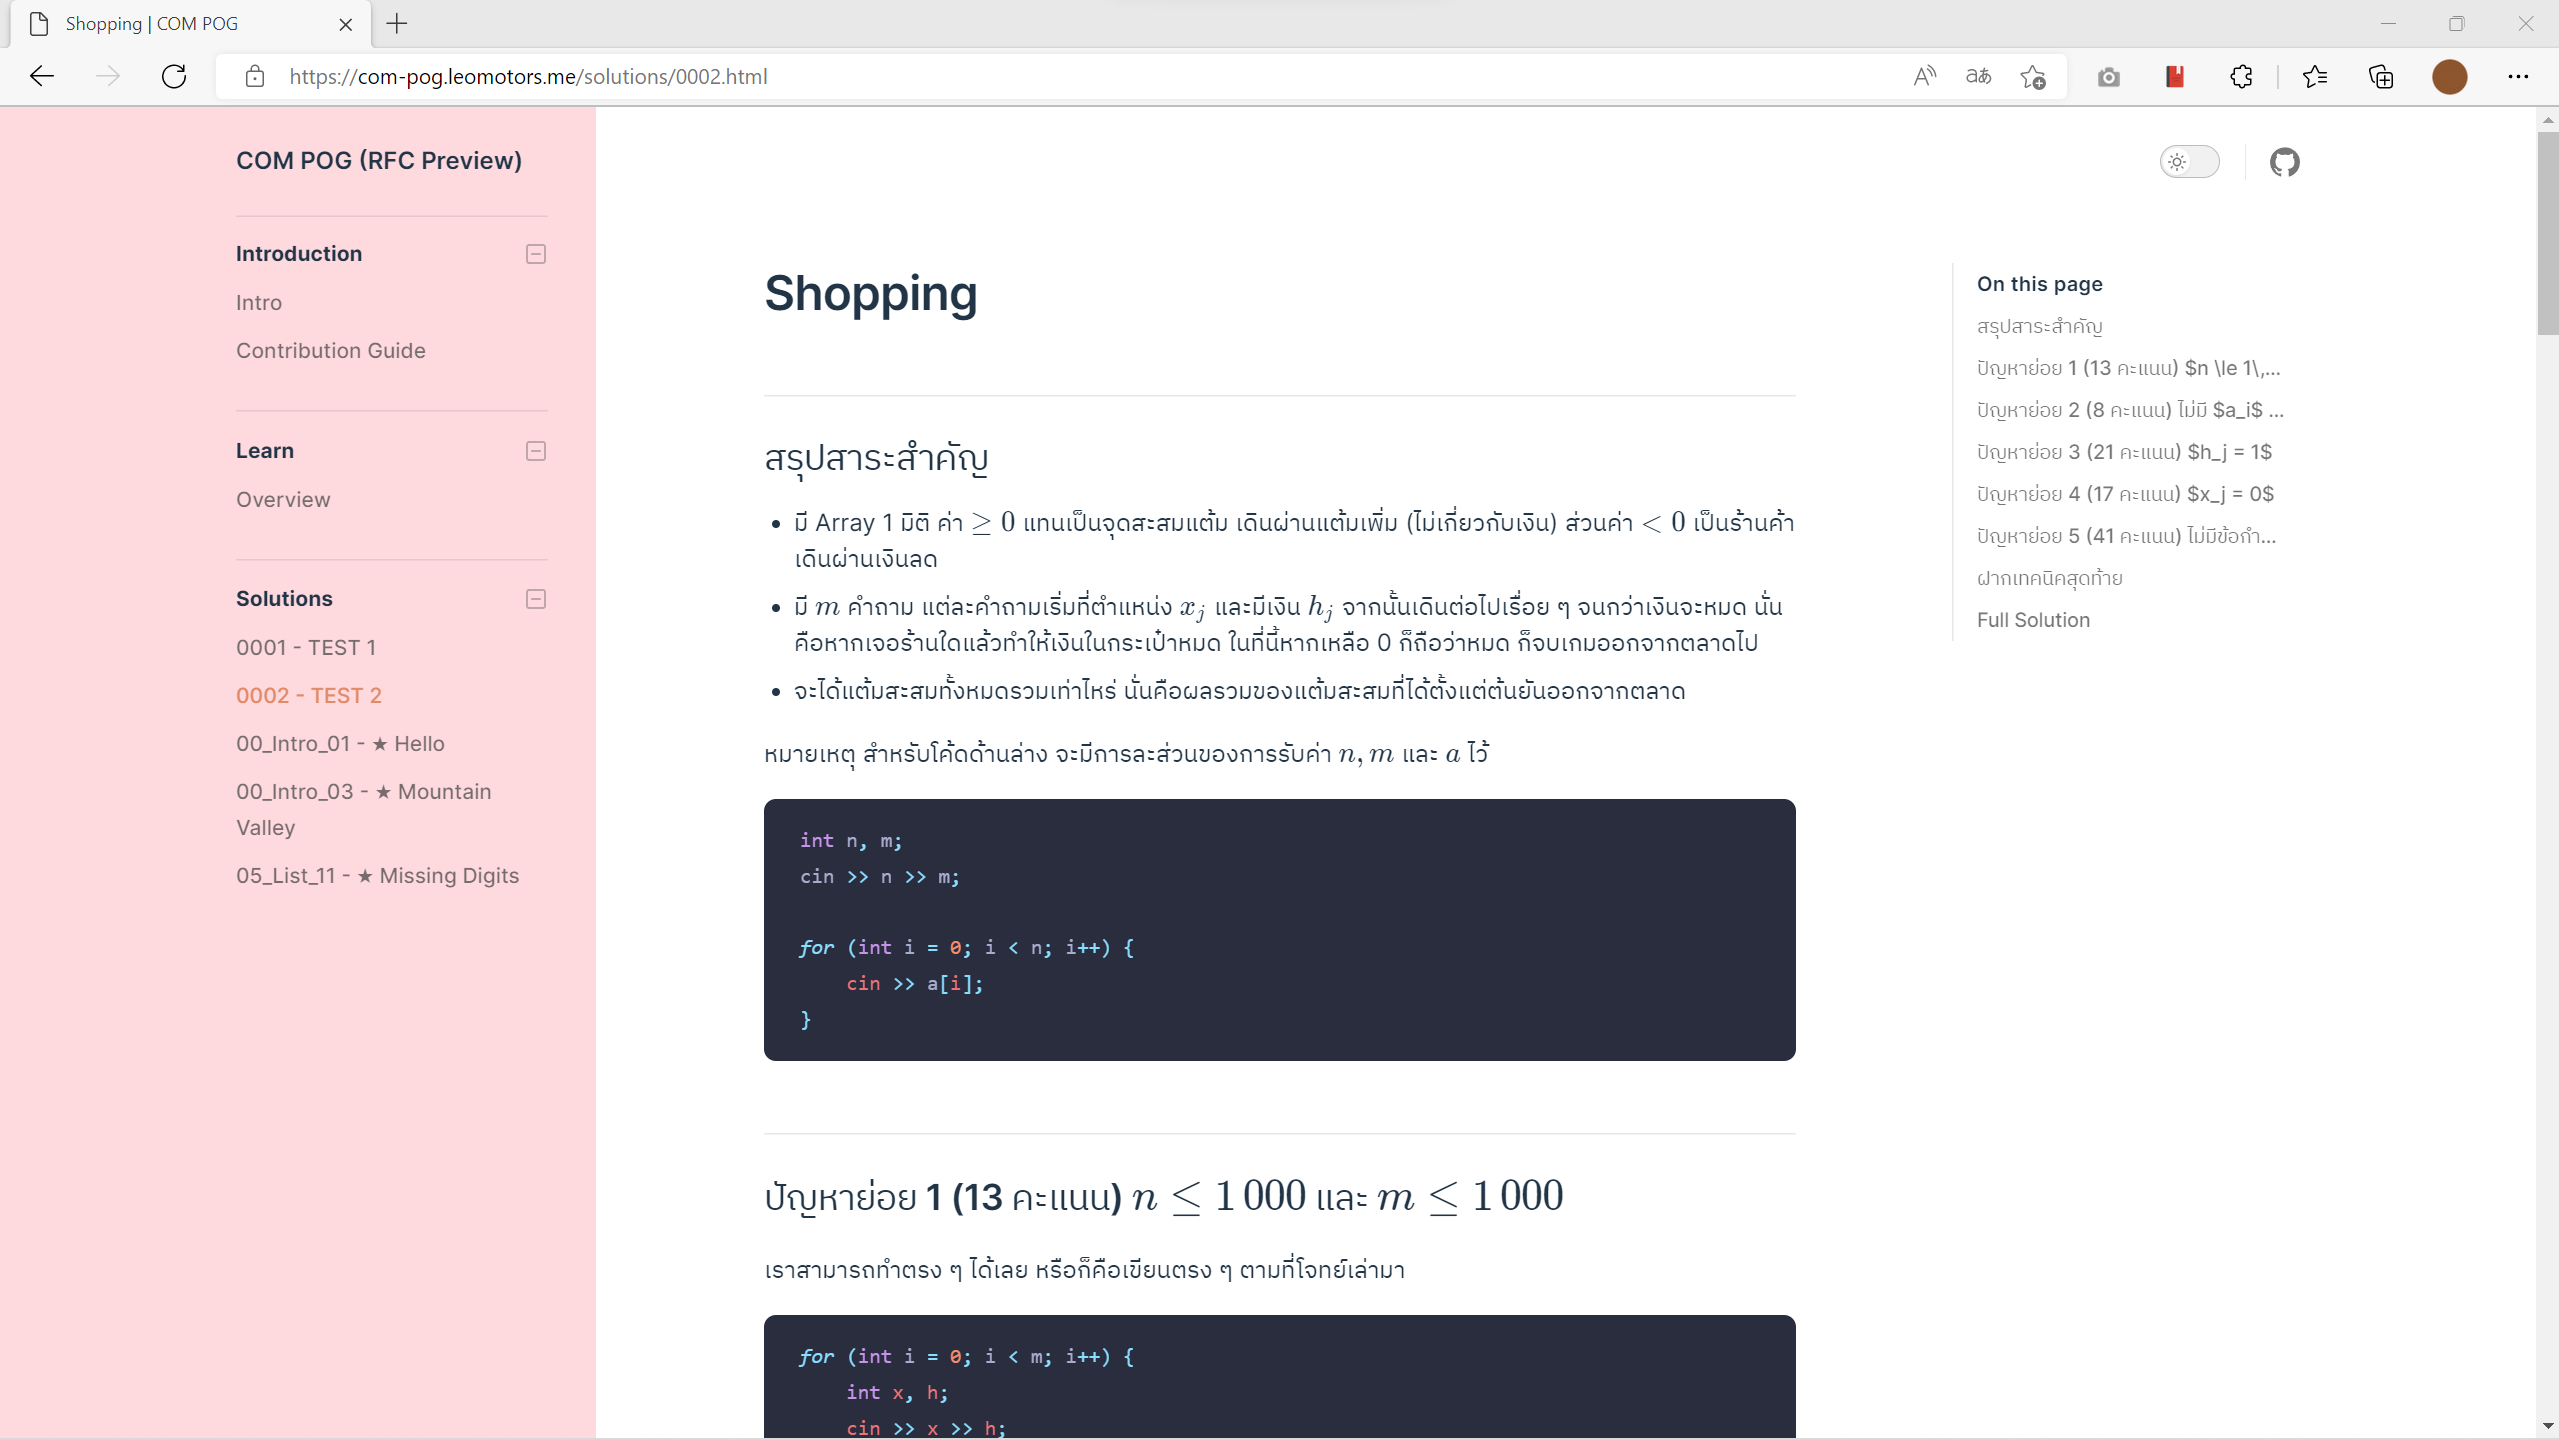Open Settings and more menu
Image resolution: width=2559 pixels, height=1440 pixels.
point(2519,76)
